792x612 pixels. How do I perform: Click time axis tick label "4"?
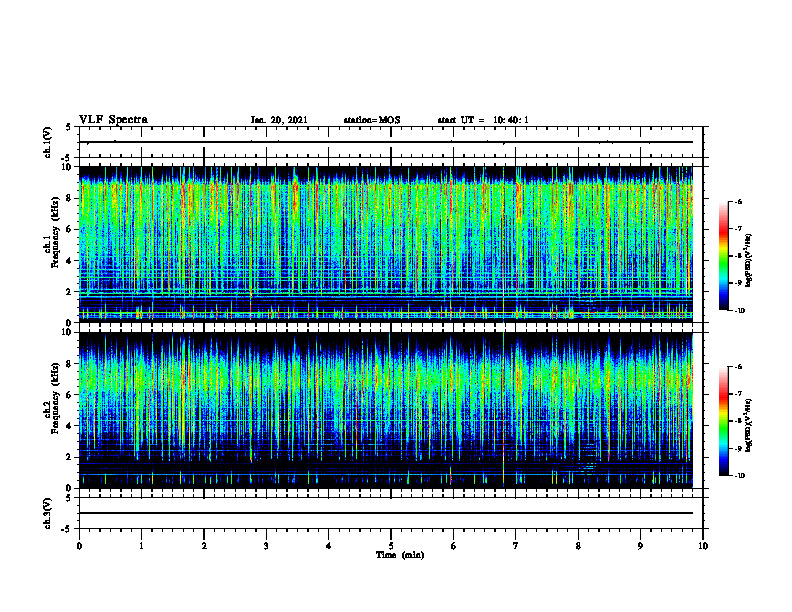tap(329, 546)
